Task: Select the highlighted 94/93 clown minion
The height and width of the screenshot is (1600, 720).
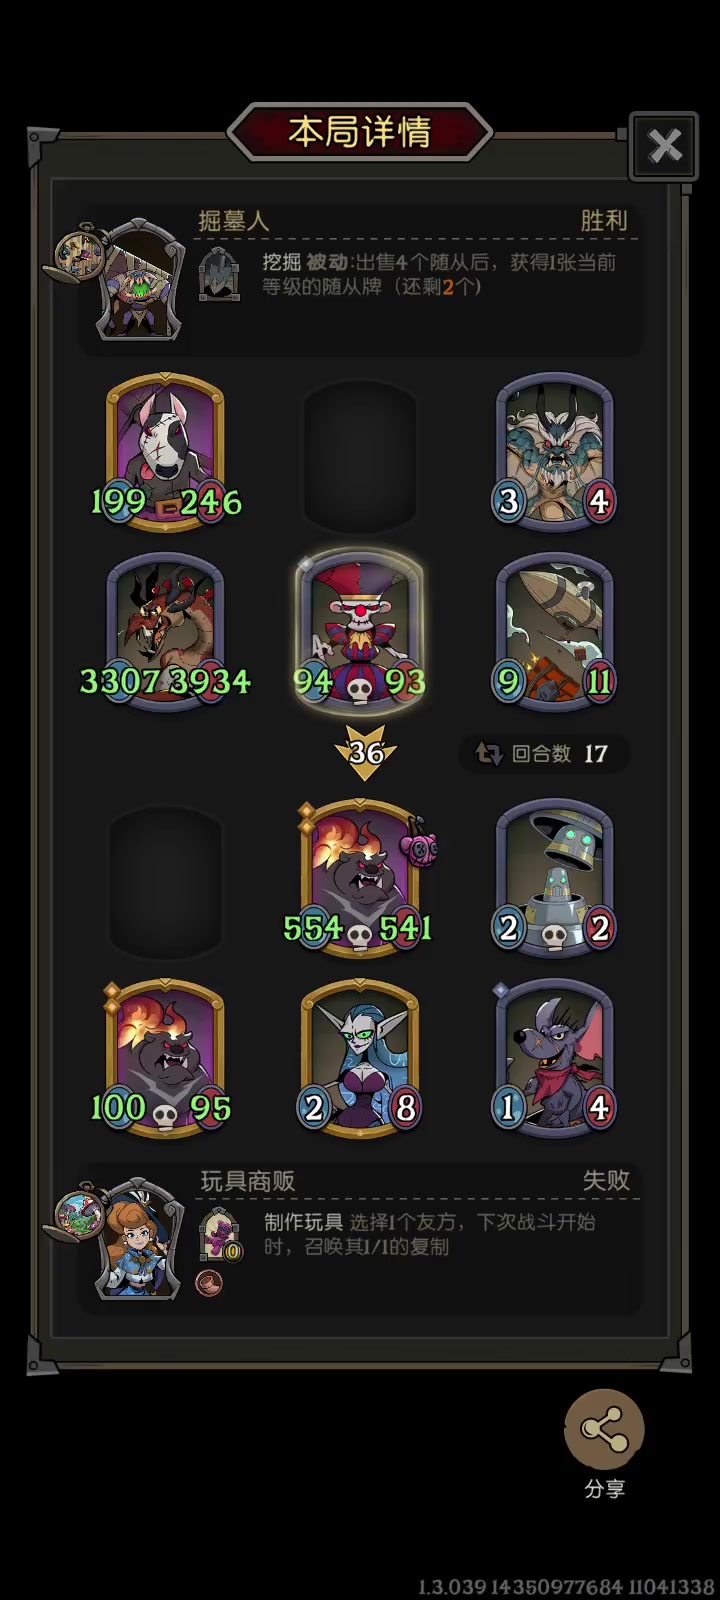Action: click(x=360, y=632)
